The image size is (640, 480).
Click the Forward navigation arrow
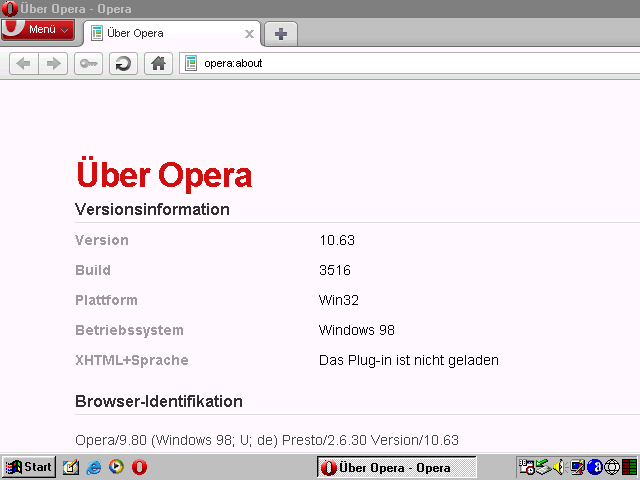tap(54, 64)
